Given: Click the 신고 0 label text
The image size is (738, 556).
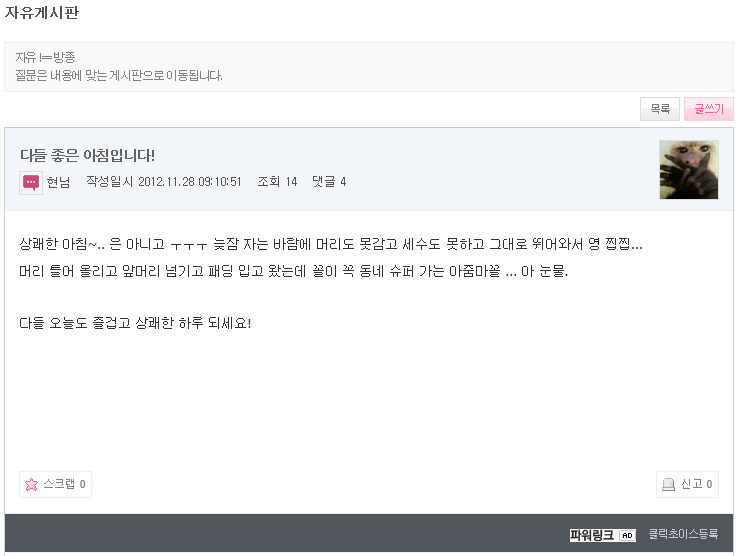Looking at the screenshot, I should [x=697, y=484].
